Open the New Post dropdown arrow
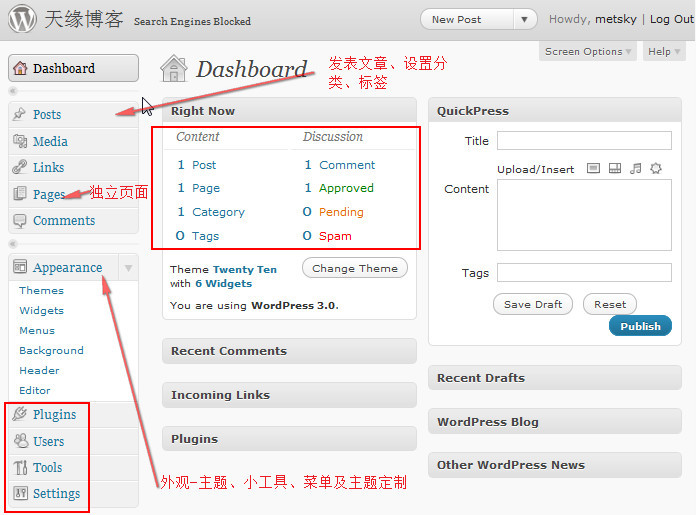The image size is (696, 515). click(524, 20)
